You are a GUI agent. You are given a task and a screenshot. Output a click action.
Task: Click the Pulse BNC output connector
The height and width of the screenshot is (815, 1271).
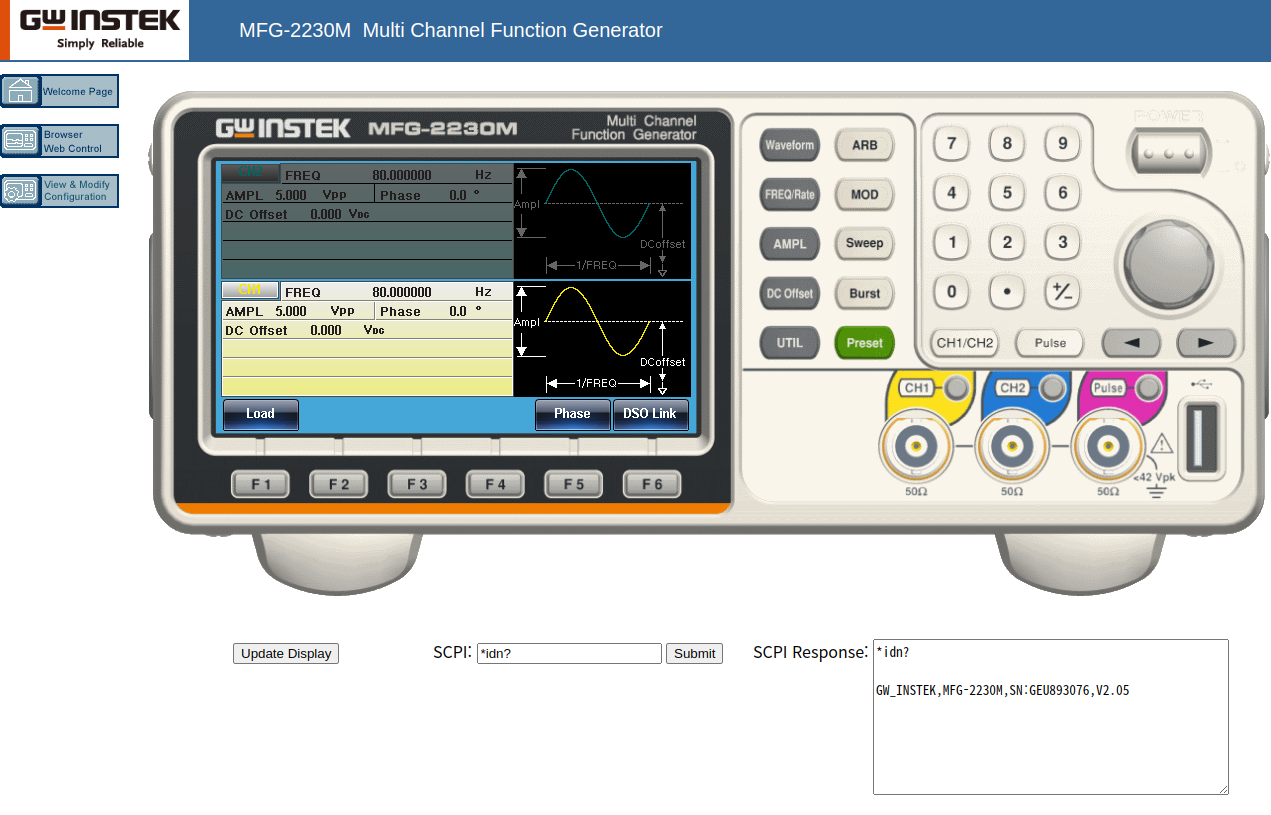point(1108,447)
